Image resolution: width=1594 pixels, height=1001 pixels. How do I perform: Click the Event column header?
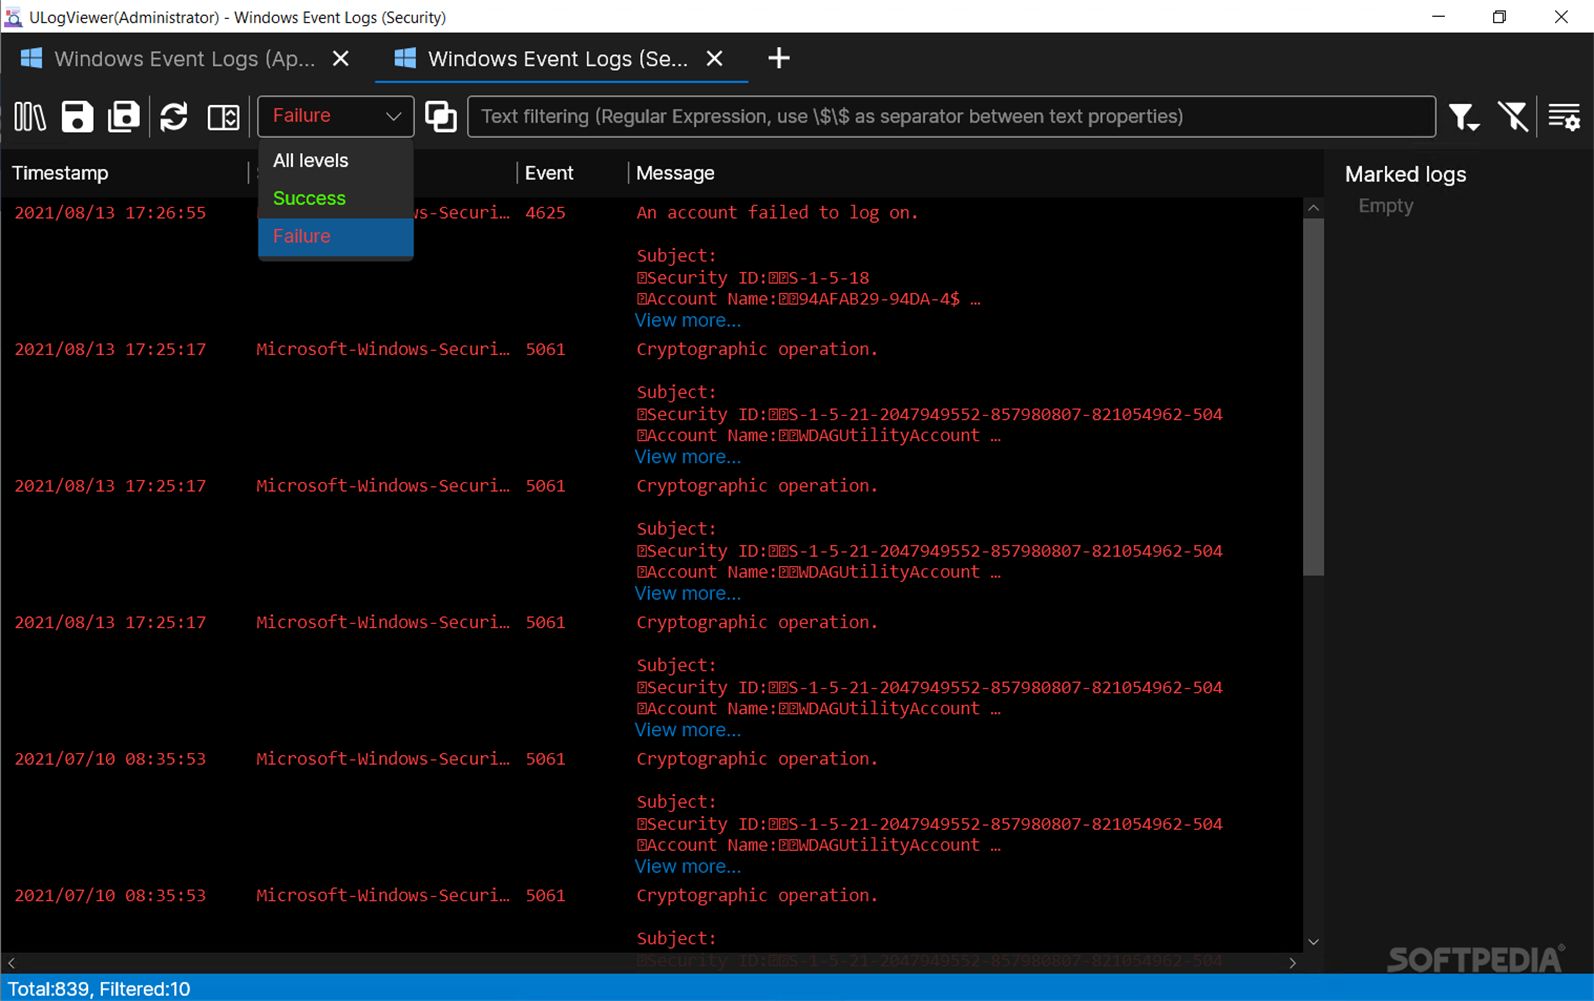[549, 173]
